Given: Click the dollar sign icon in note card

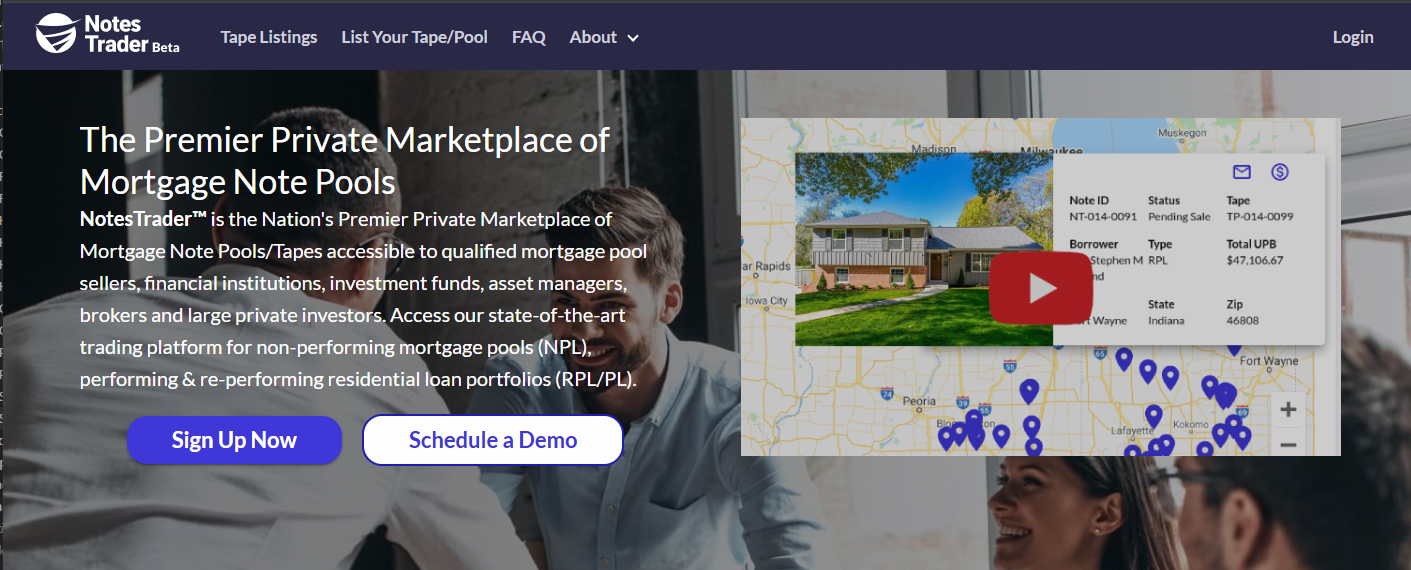Looking at the screenshot, I should pos(1280,172).
